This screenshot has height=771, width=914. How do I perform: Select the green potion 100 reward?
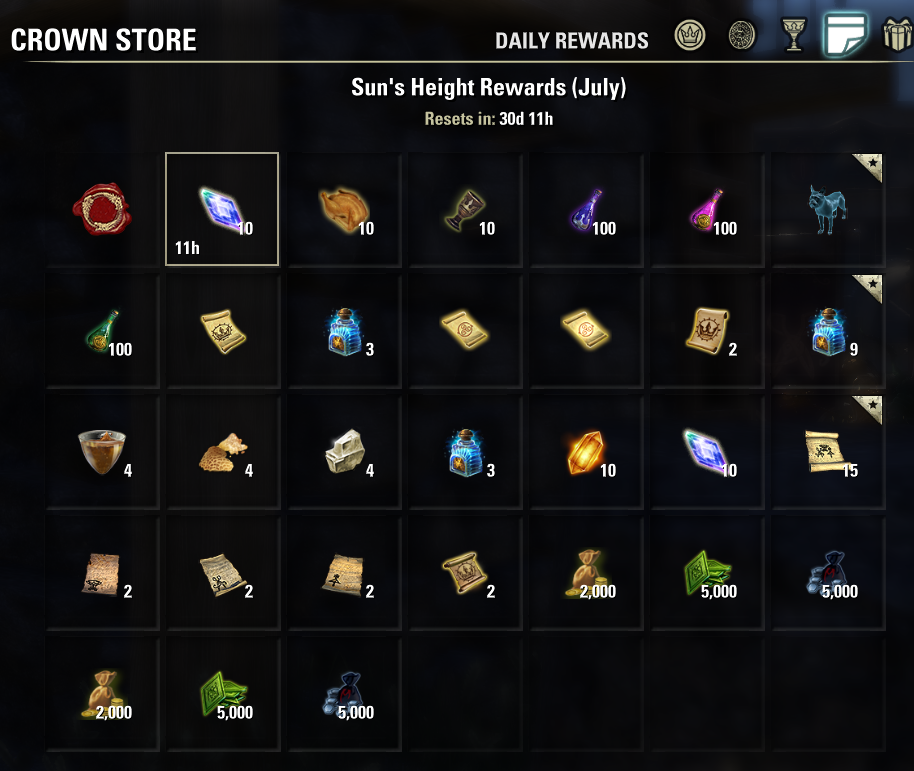coord(102,331)
